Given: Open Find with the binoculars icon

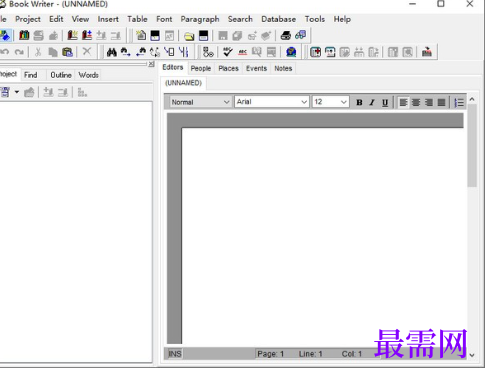Looking at the screenshot, I should [x=112, y=52].
